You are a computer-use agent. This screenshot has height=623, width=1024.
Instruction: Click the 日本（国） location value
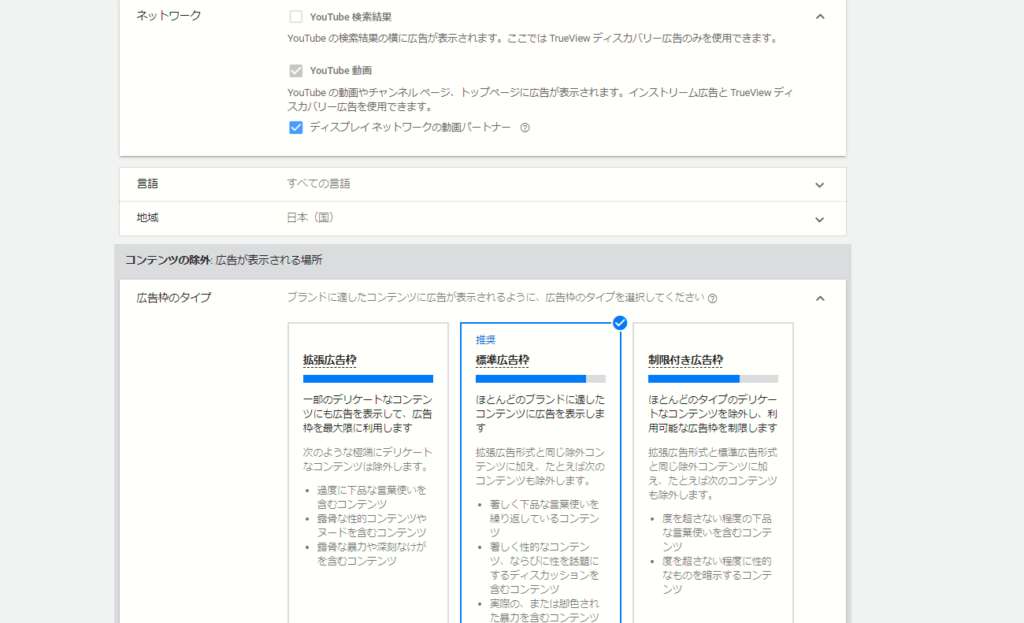(310, 217)
